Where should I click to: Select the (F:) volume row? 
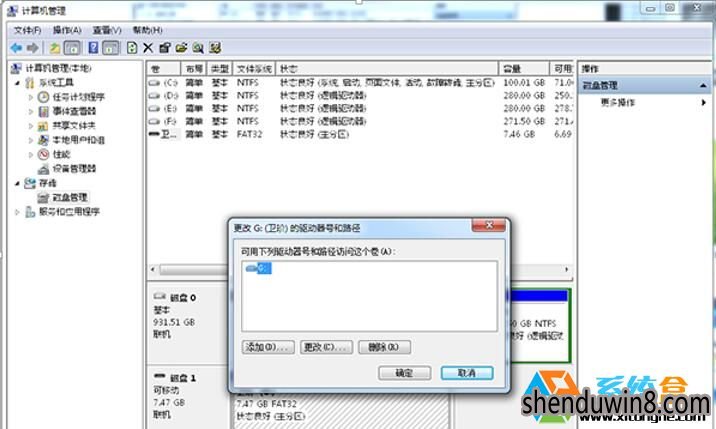360,121
